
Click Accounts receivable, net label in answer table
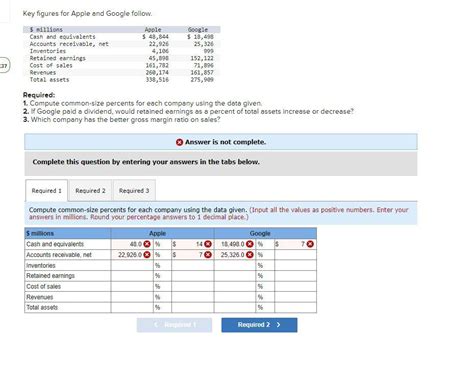point(59,255)
